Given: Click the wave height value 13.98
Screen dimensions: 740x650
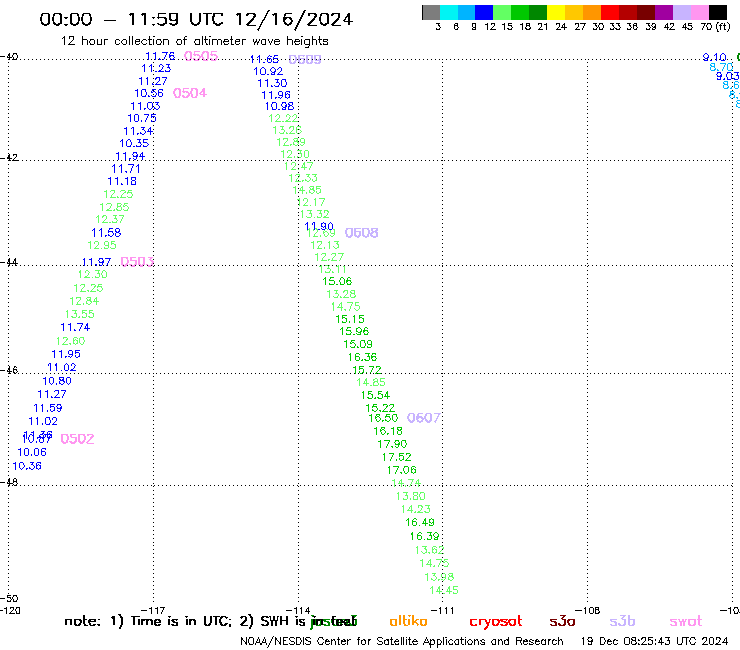Looking at the screenshot, I should point(439,577).
